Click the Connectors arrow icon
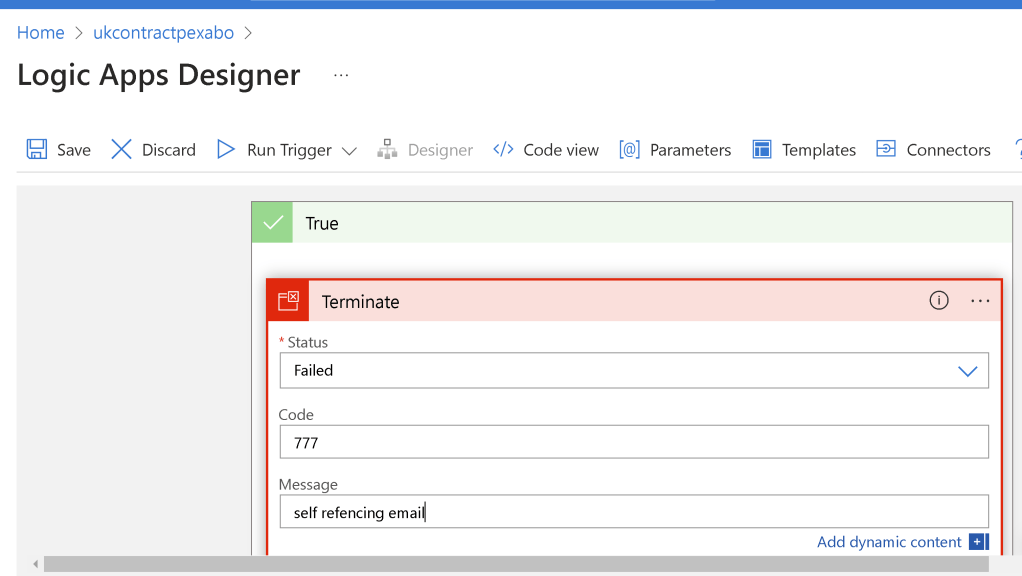Screen dimensions: 1022x576 coord(886,149)
